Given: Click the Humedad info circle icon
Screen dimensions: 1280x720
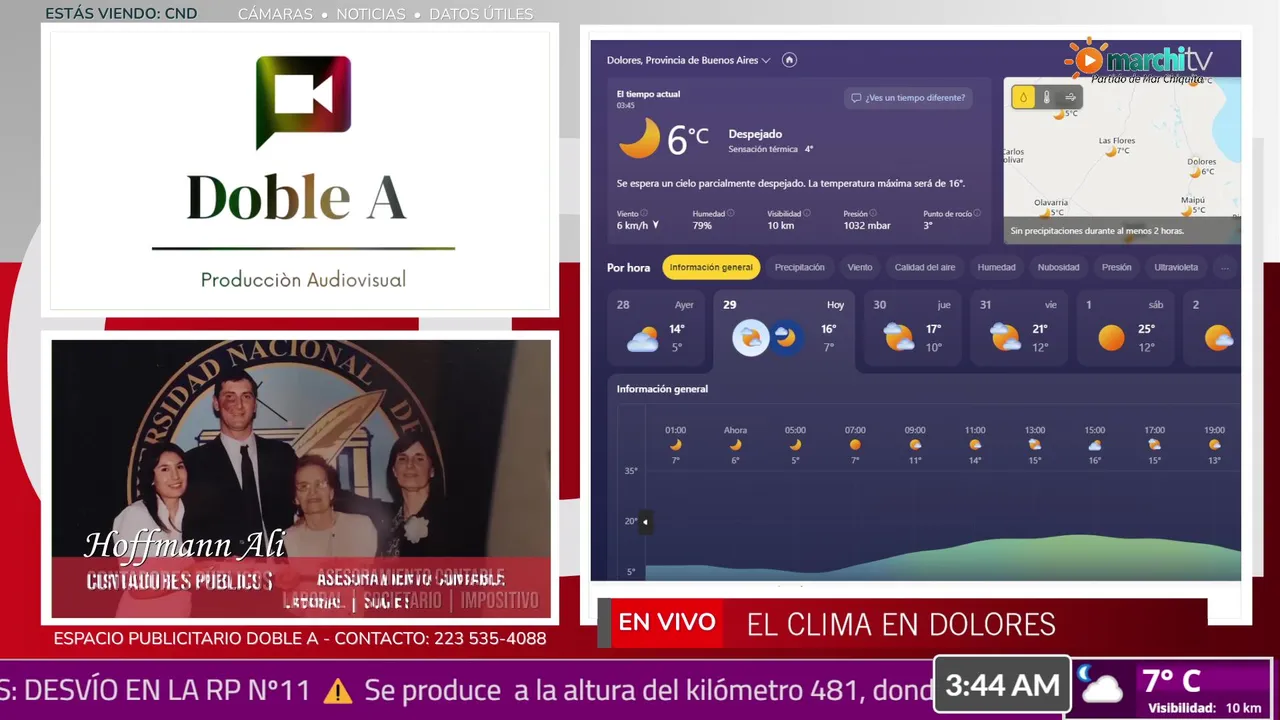Looking at the screenshot, I should click(731, 213).
